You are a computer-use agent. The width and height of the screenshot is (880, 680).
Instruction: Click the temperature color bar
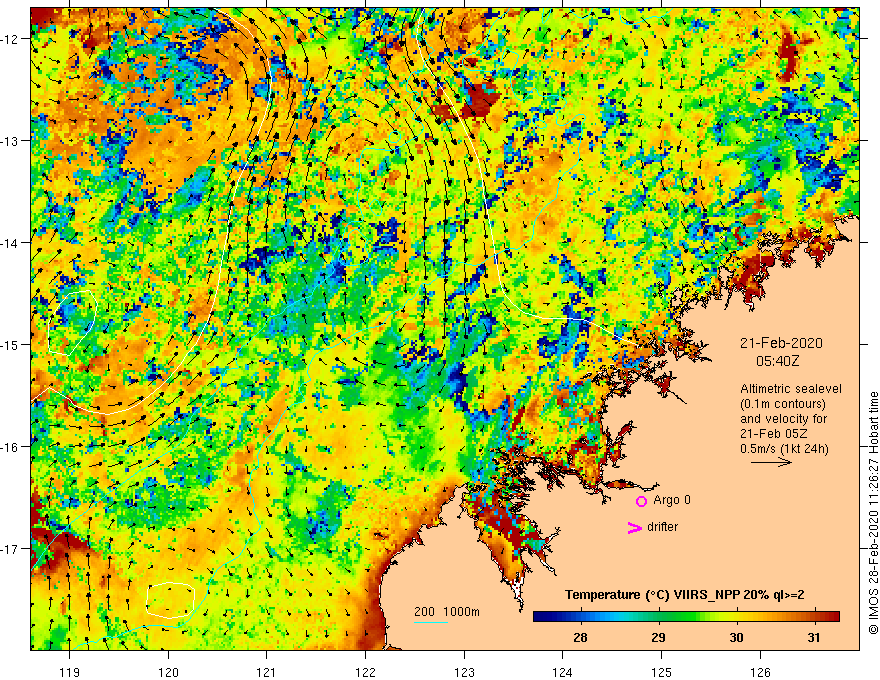coord(686,617)
